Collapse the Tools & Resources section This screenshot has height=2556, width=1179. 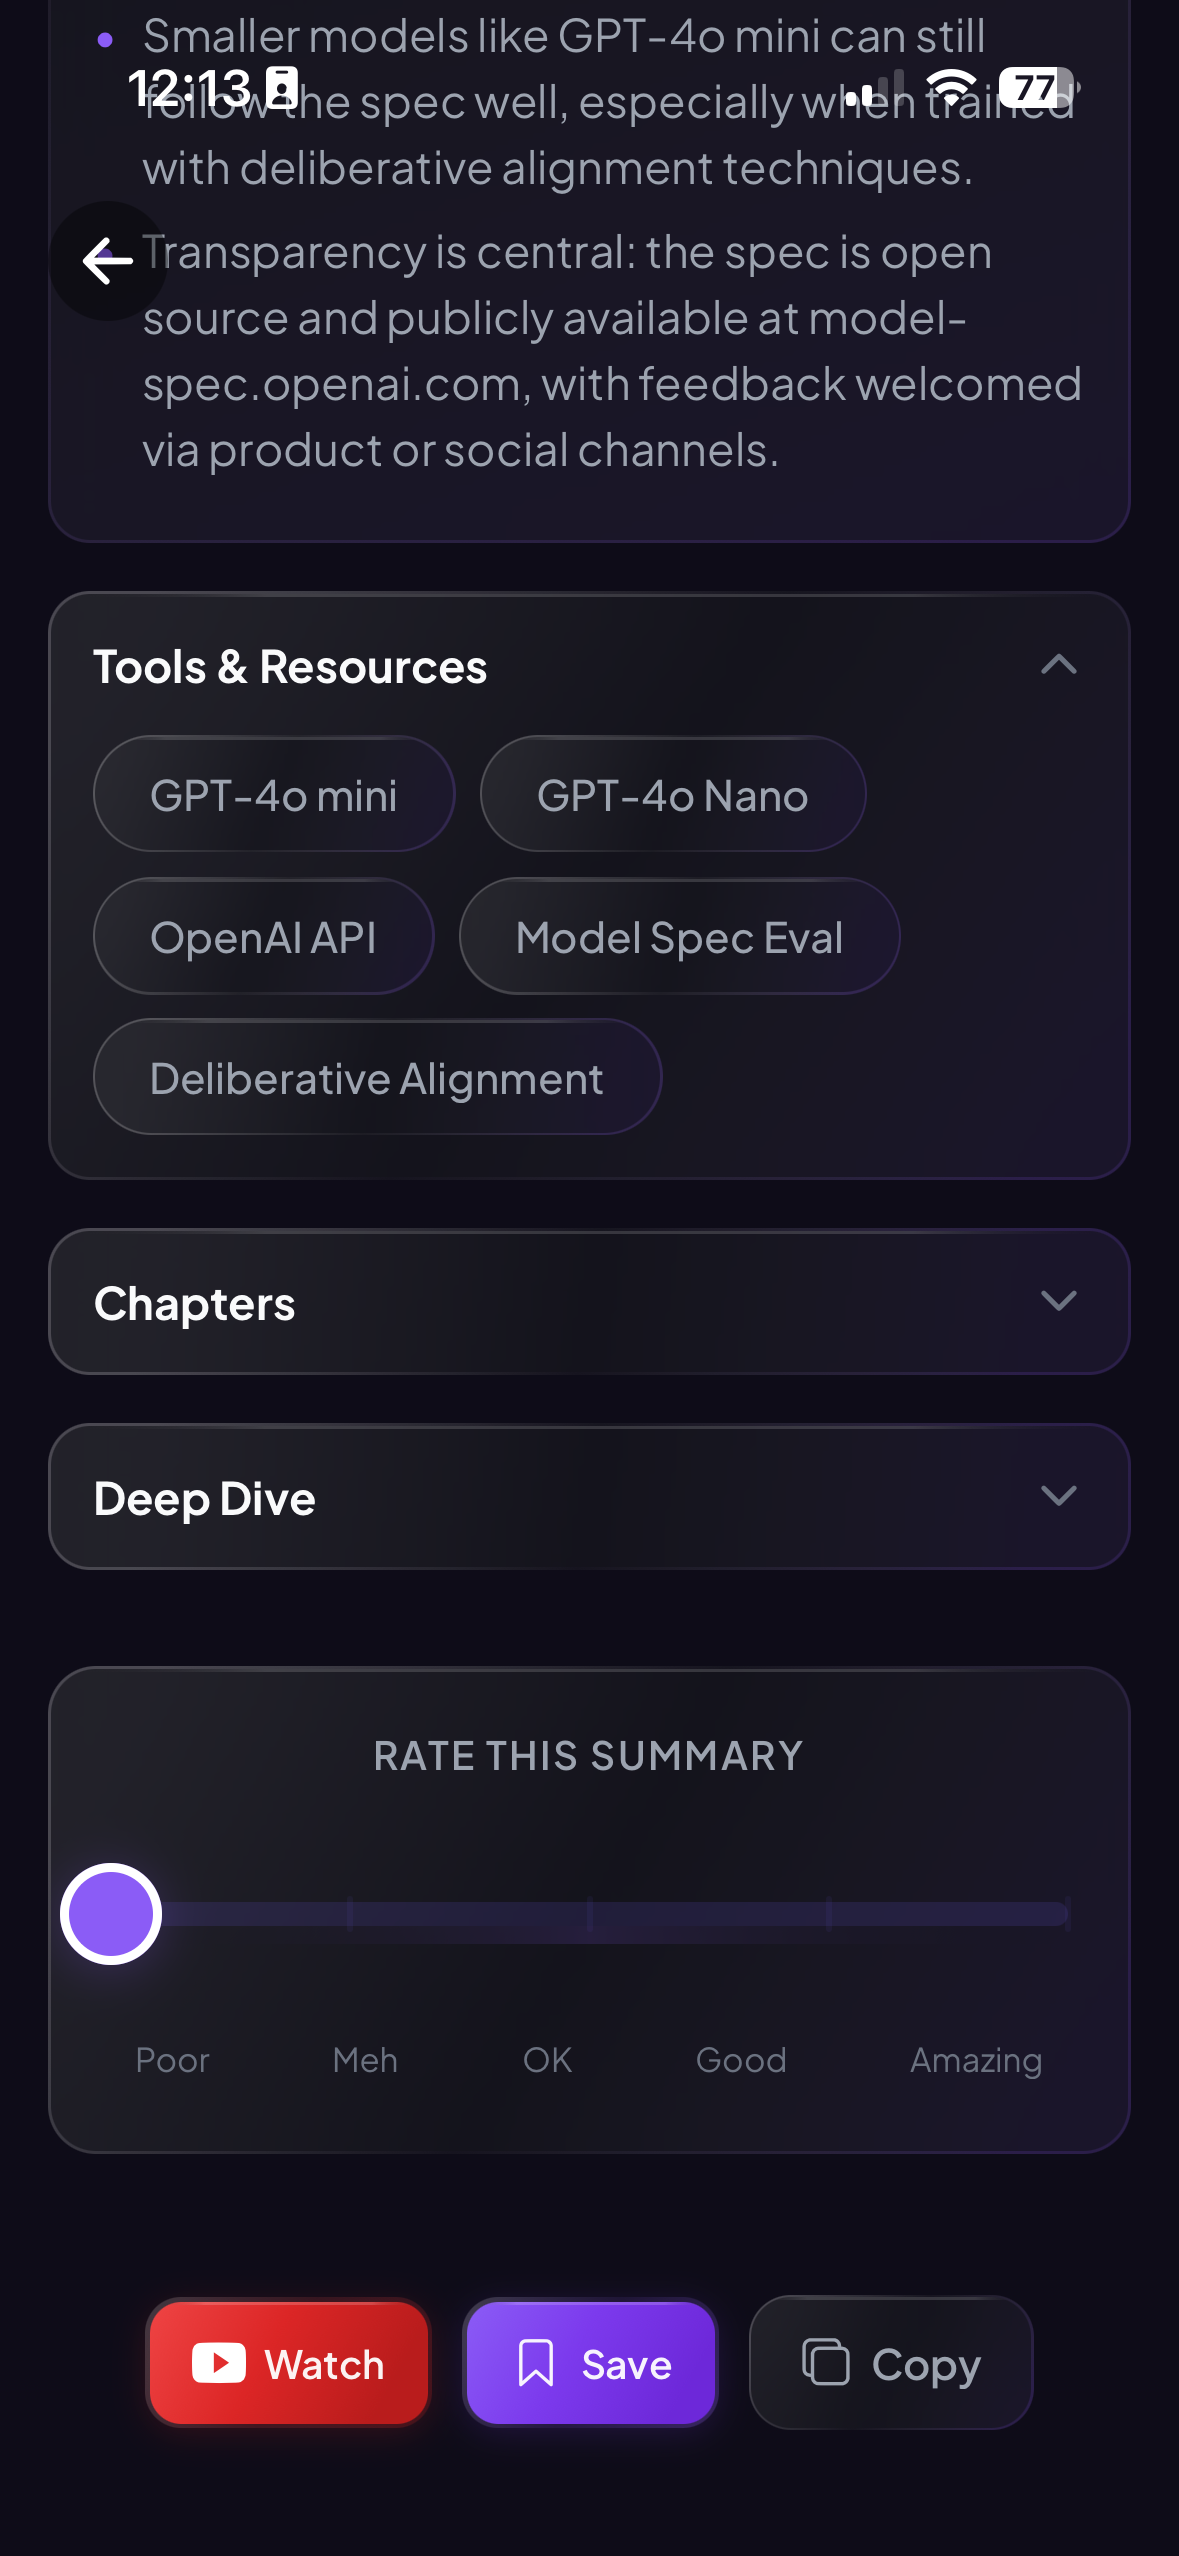coord(1059,665)
